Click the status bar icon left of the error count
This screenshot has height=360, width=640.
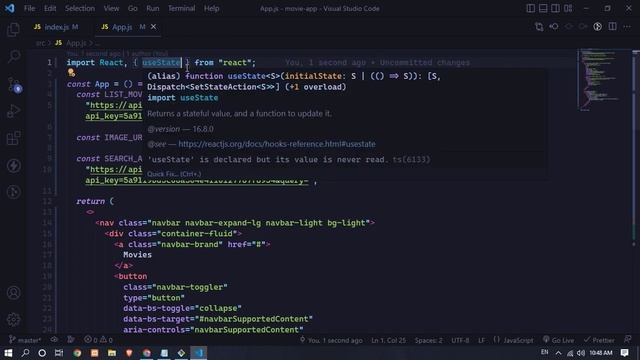pos(71,340)
